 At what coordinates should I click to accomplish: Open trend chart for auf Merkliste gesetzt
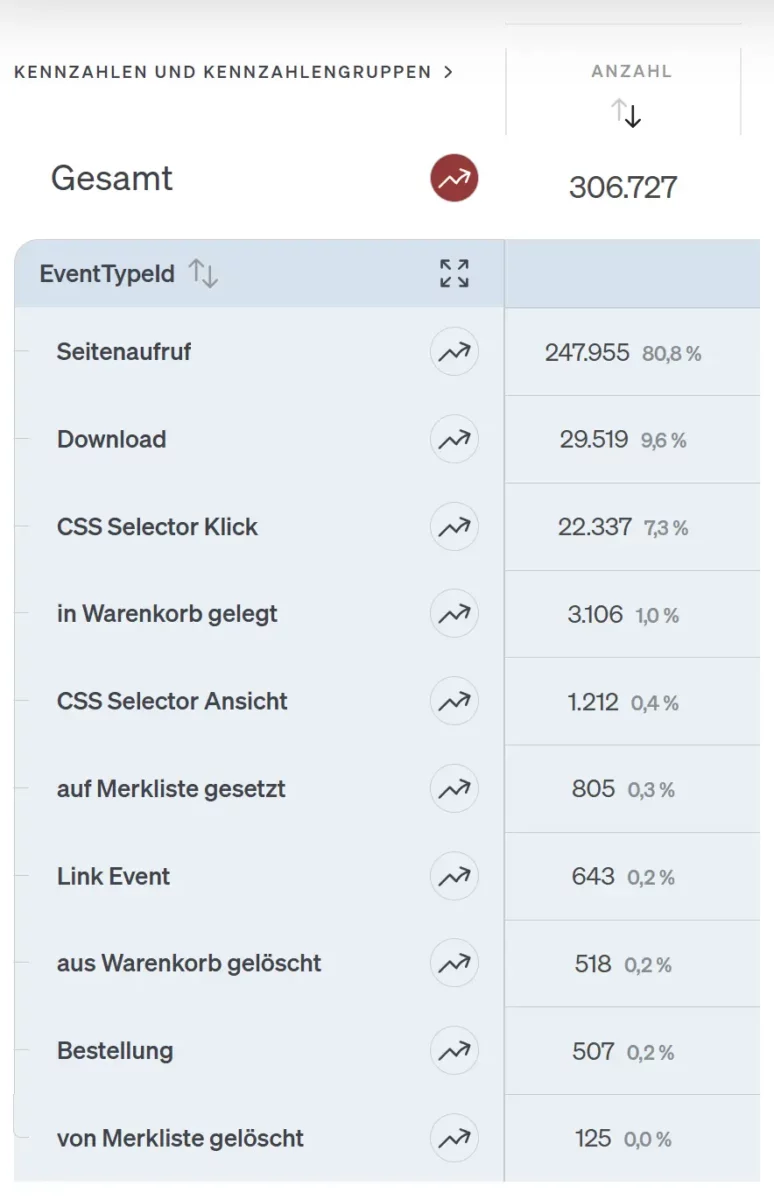(454, 789)
